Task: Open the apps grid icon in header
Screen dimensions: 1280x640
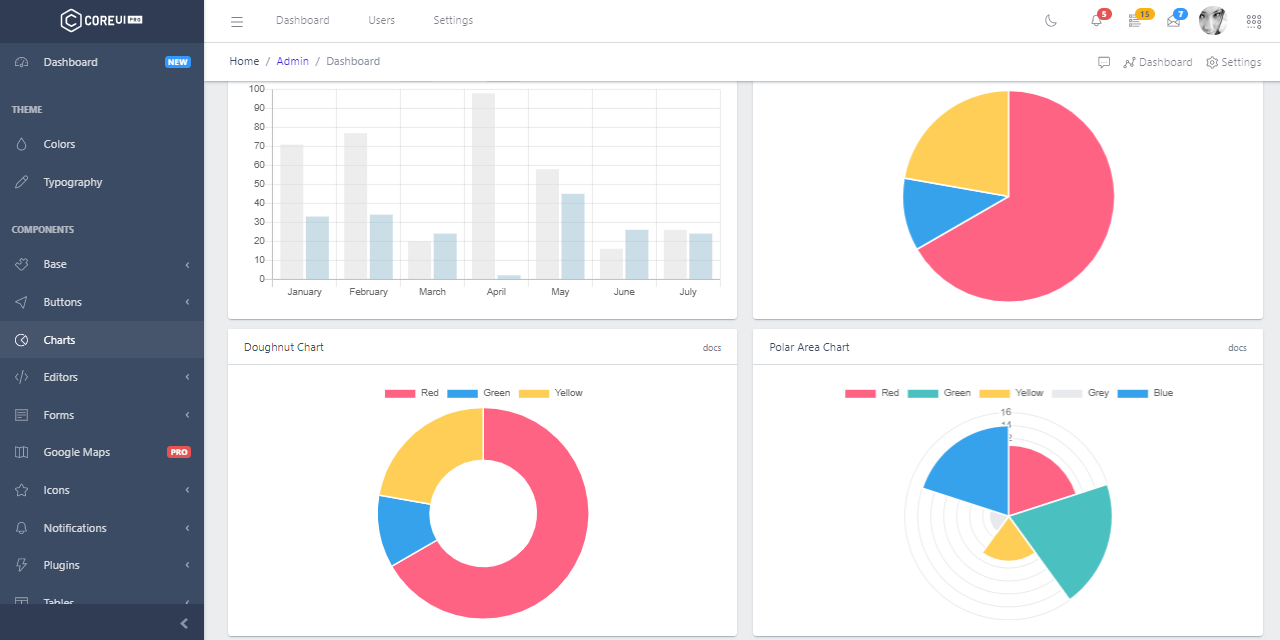Action: pos(1254,21)
